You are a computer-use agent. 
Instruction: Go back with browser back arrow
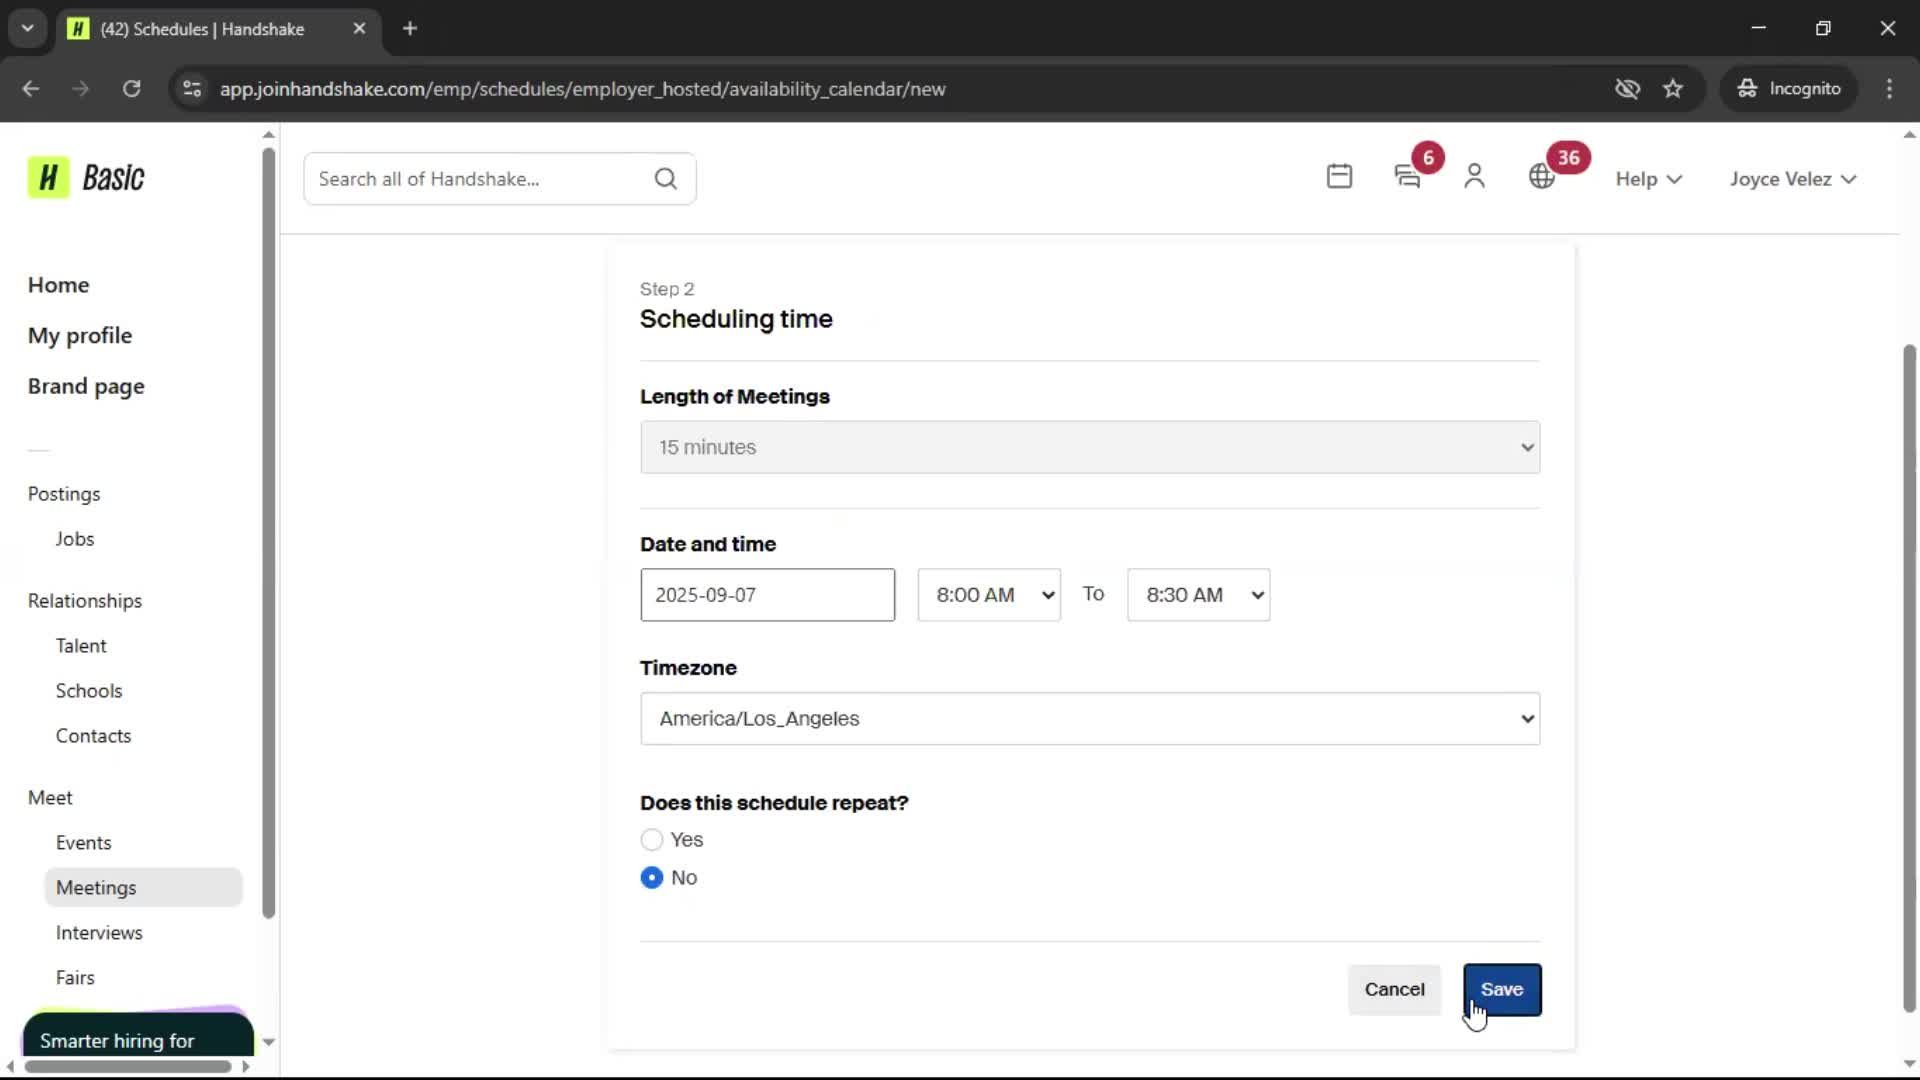tap(31, 89)
